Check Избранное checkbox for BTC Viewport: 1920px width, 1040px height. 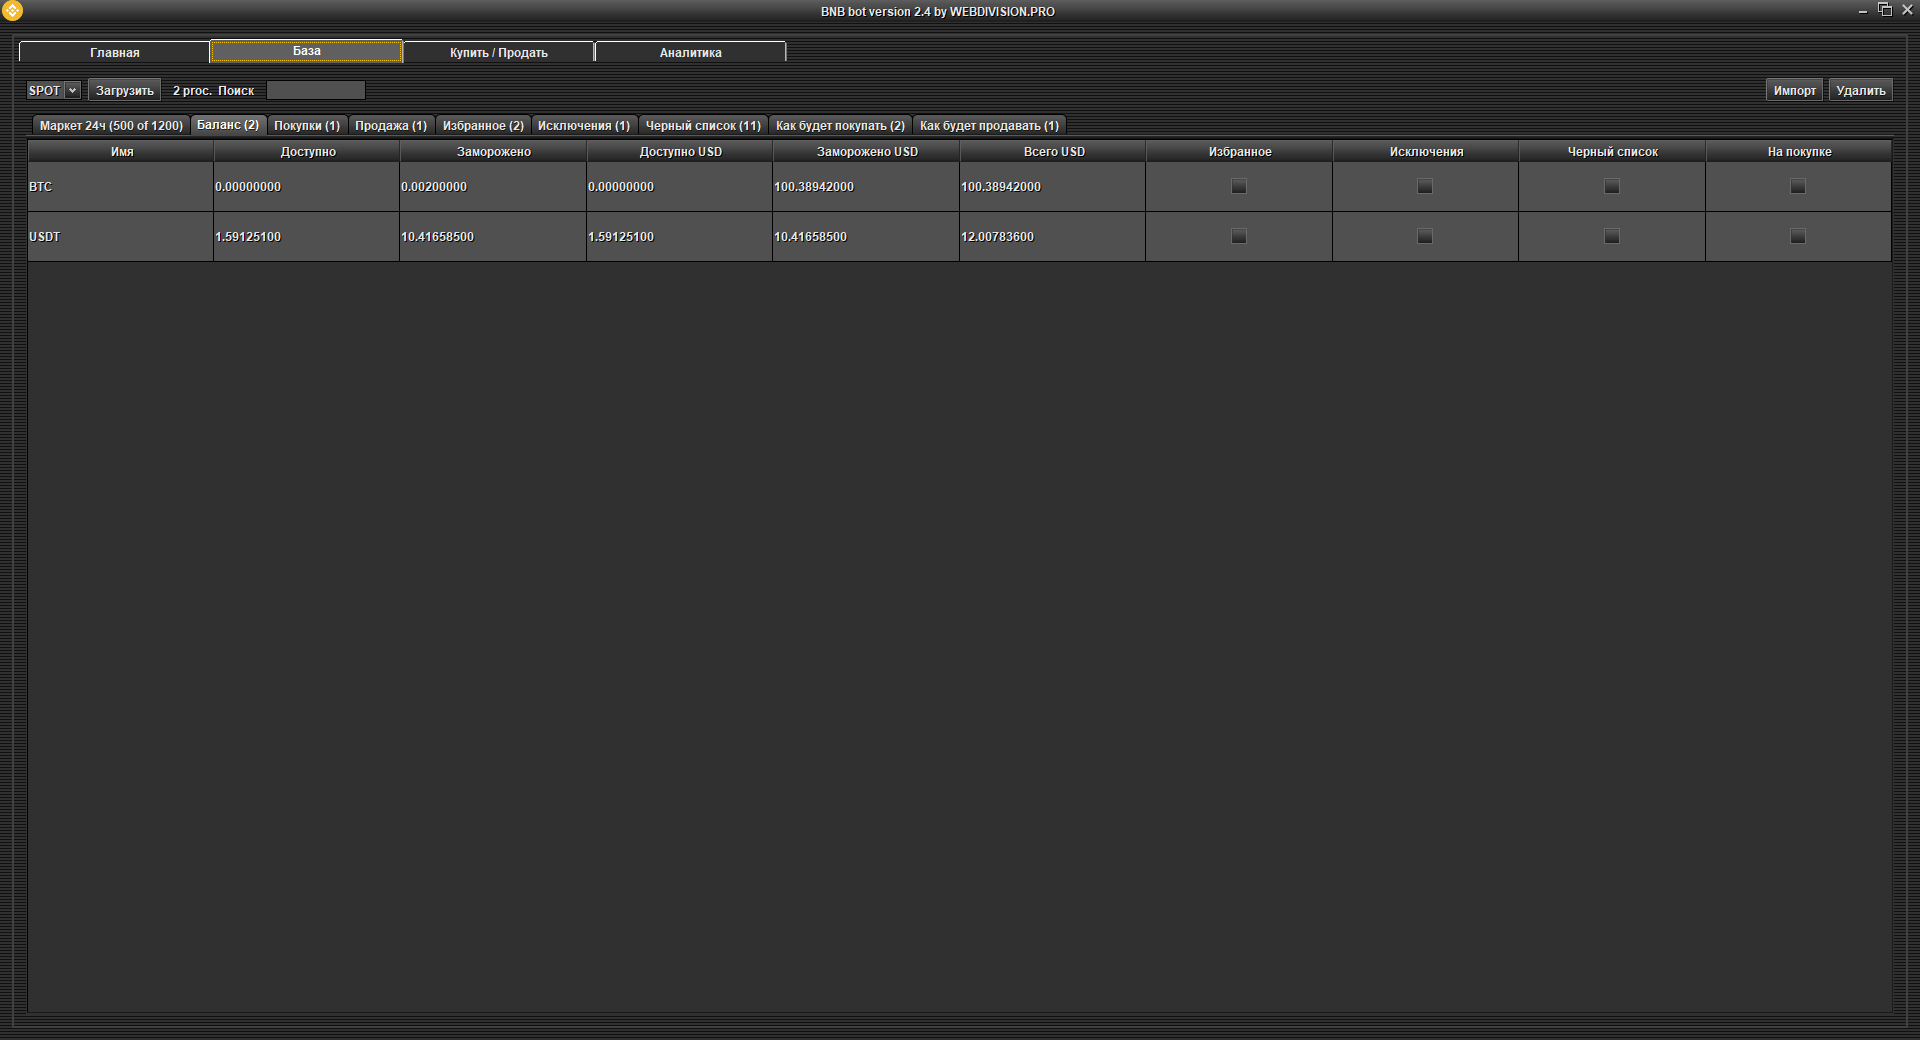1239,186
